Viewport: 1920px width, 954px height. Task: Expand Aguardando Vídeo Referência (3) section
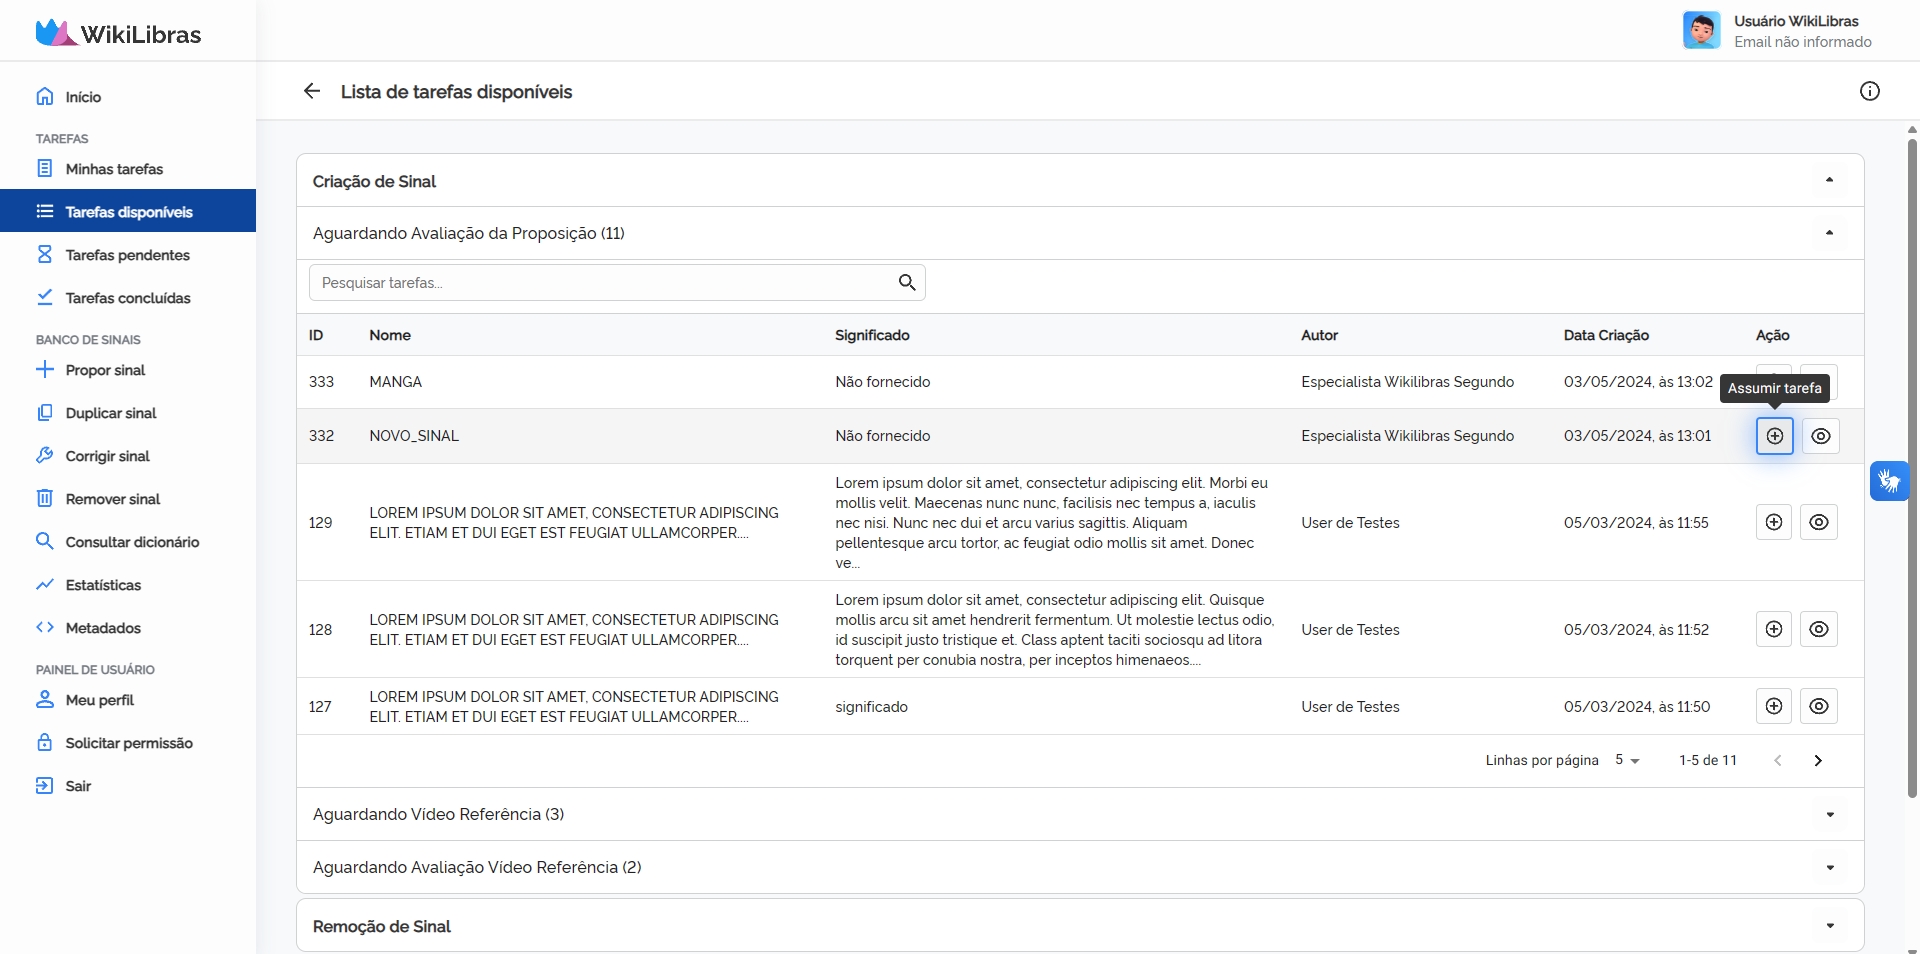click(1829, 814)
